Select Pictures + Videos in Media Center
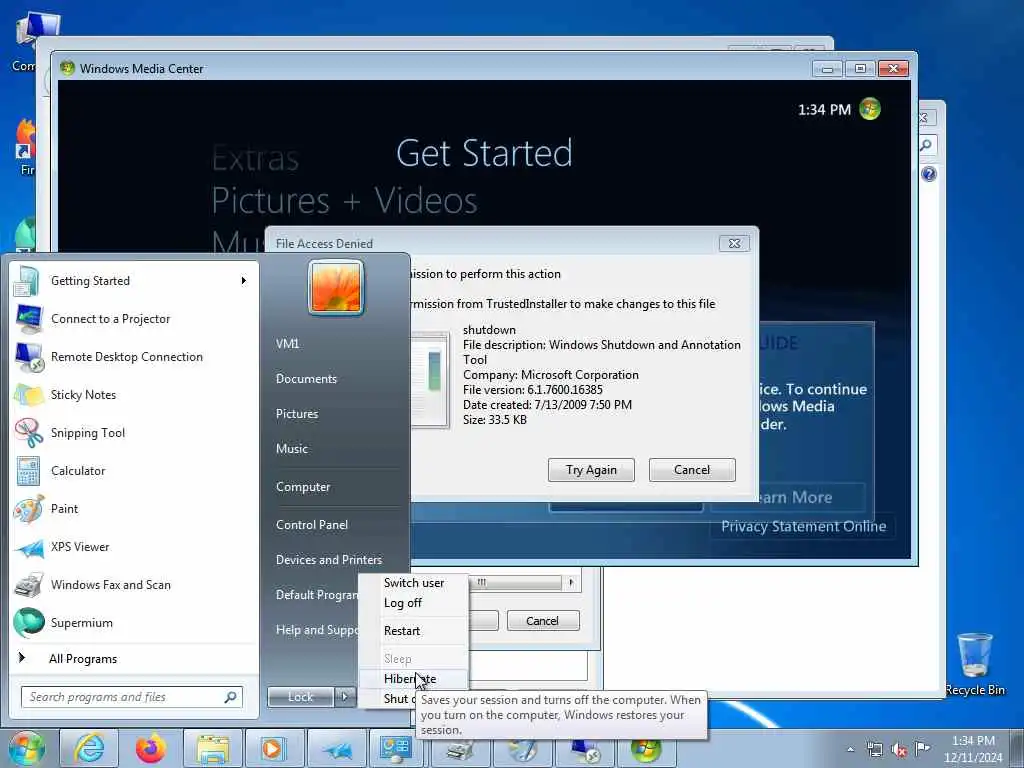 pyautogui.click(x=344, y=200)
